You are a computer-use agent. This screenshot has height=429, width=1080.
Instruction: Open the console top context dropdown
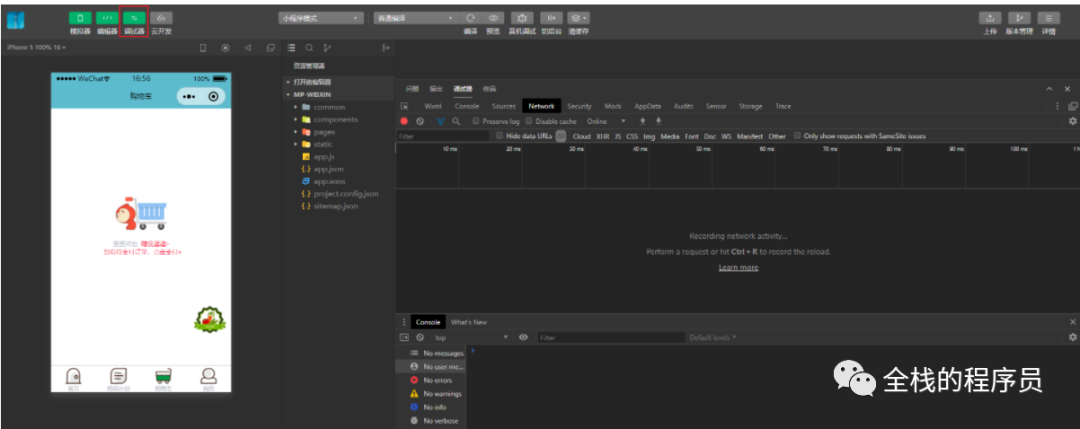(x=471, y=337)
